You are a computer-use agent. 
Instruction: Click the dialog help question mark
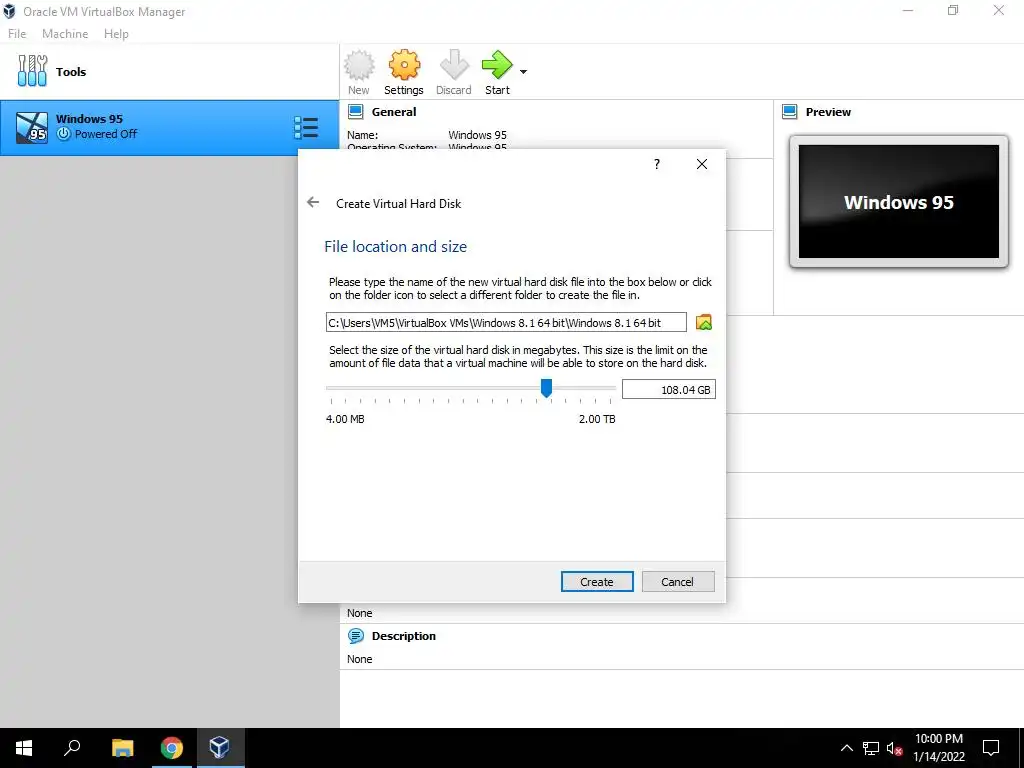(657, 164)
